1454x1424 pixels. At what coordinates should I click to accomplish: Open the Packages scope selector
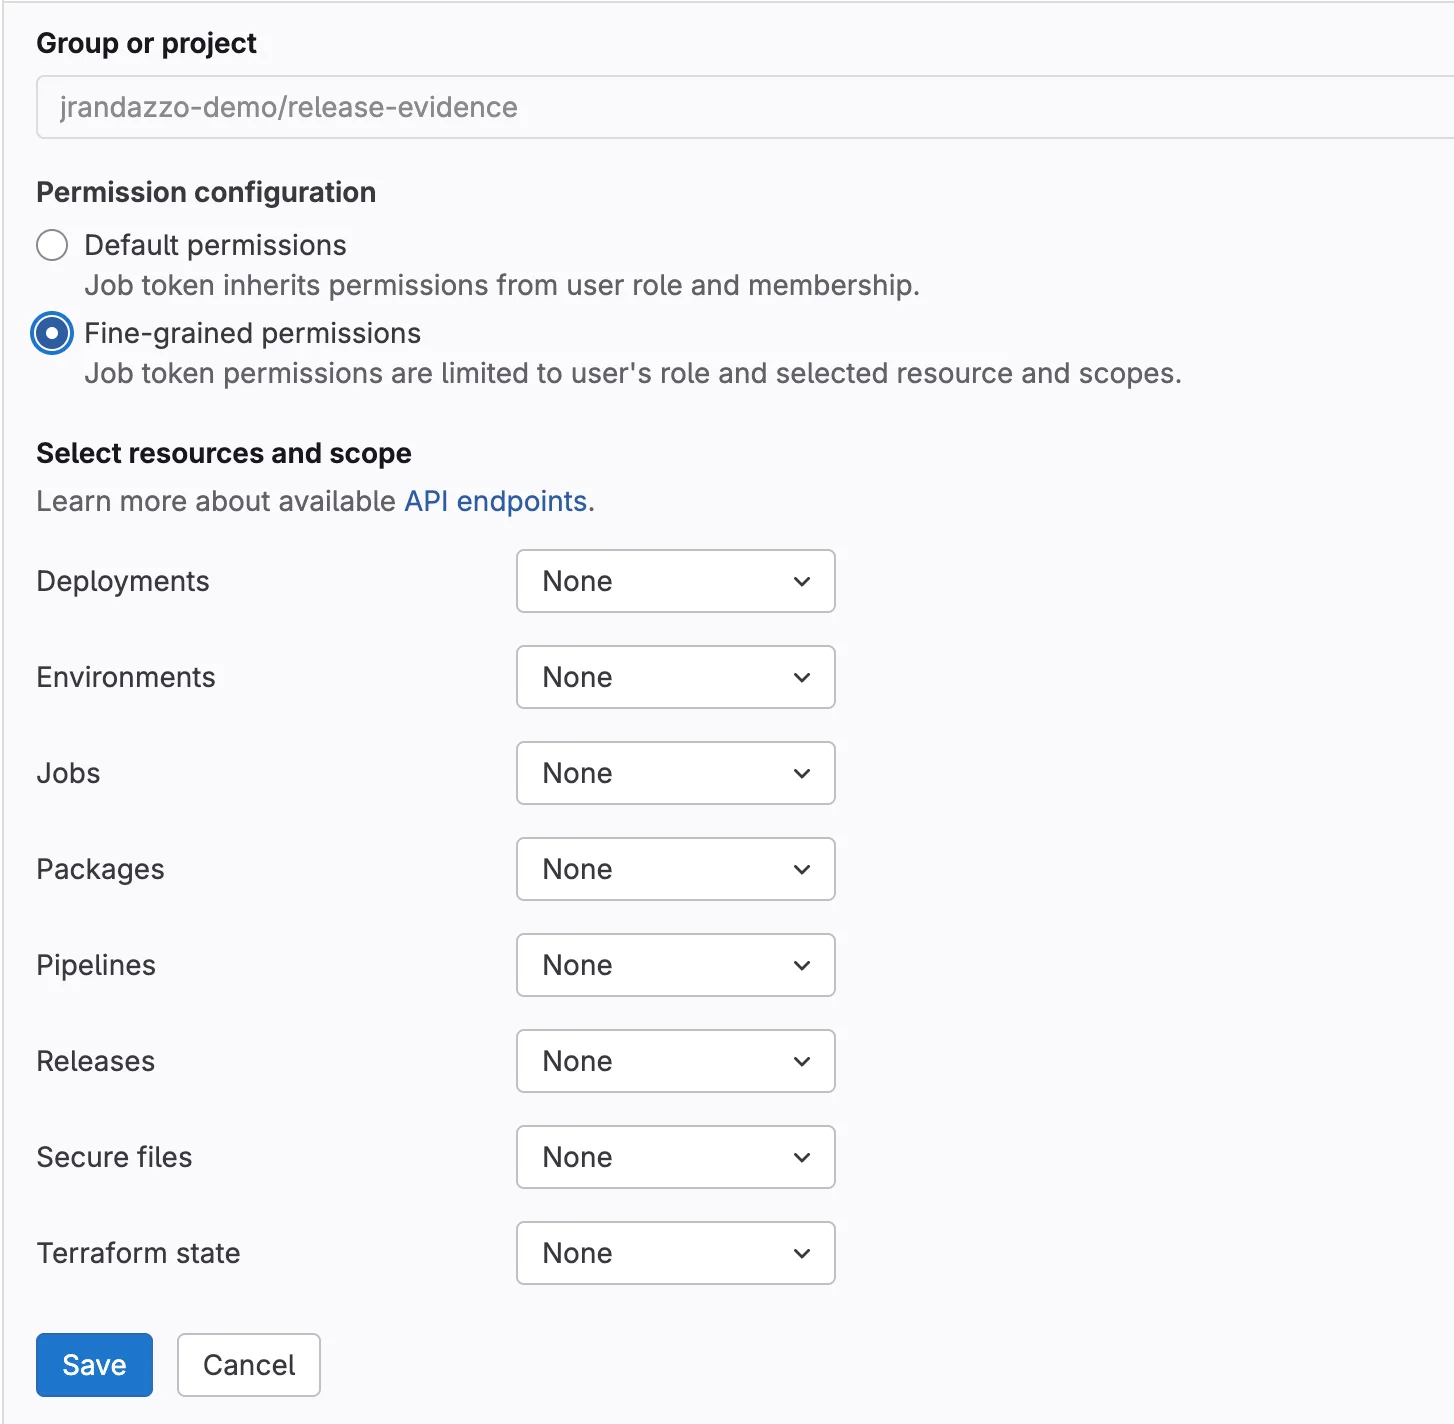pos(675,869)
